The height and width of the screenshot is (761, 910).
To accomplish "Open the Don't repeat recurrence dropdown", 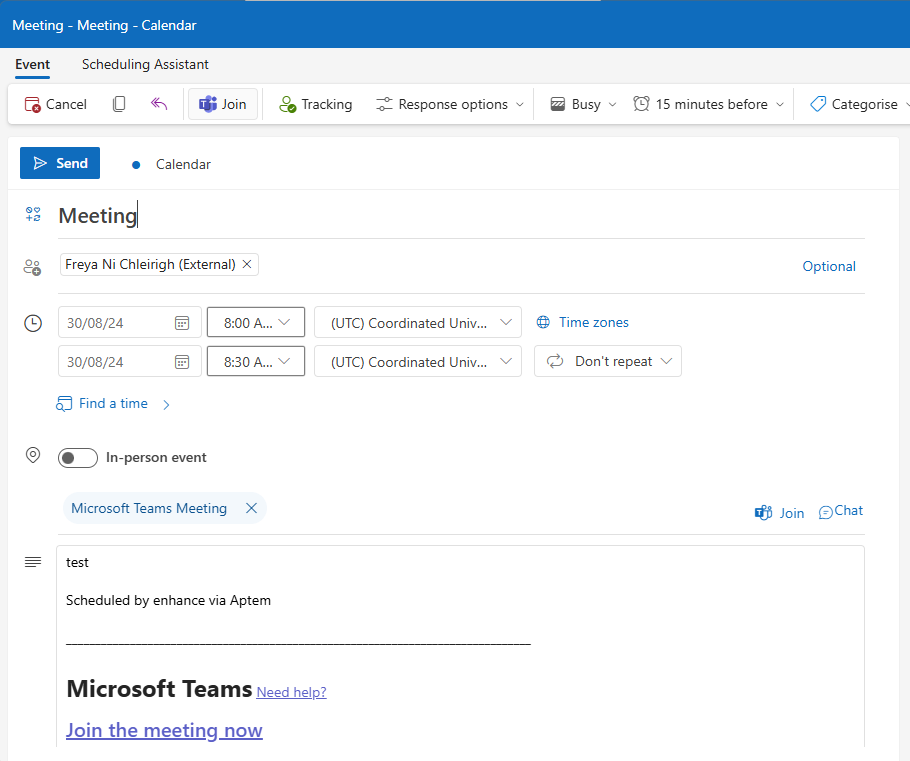I will coord(608,361).
